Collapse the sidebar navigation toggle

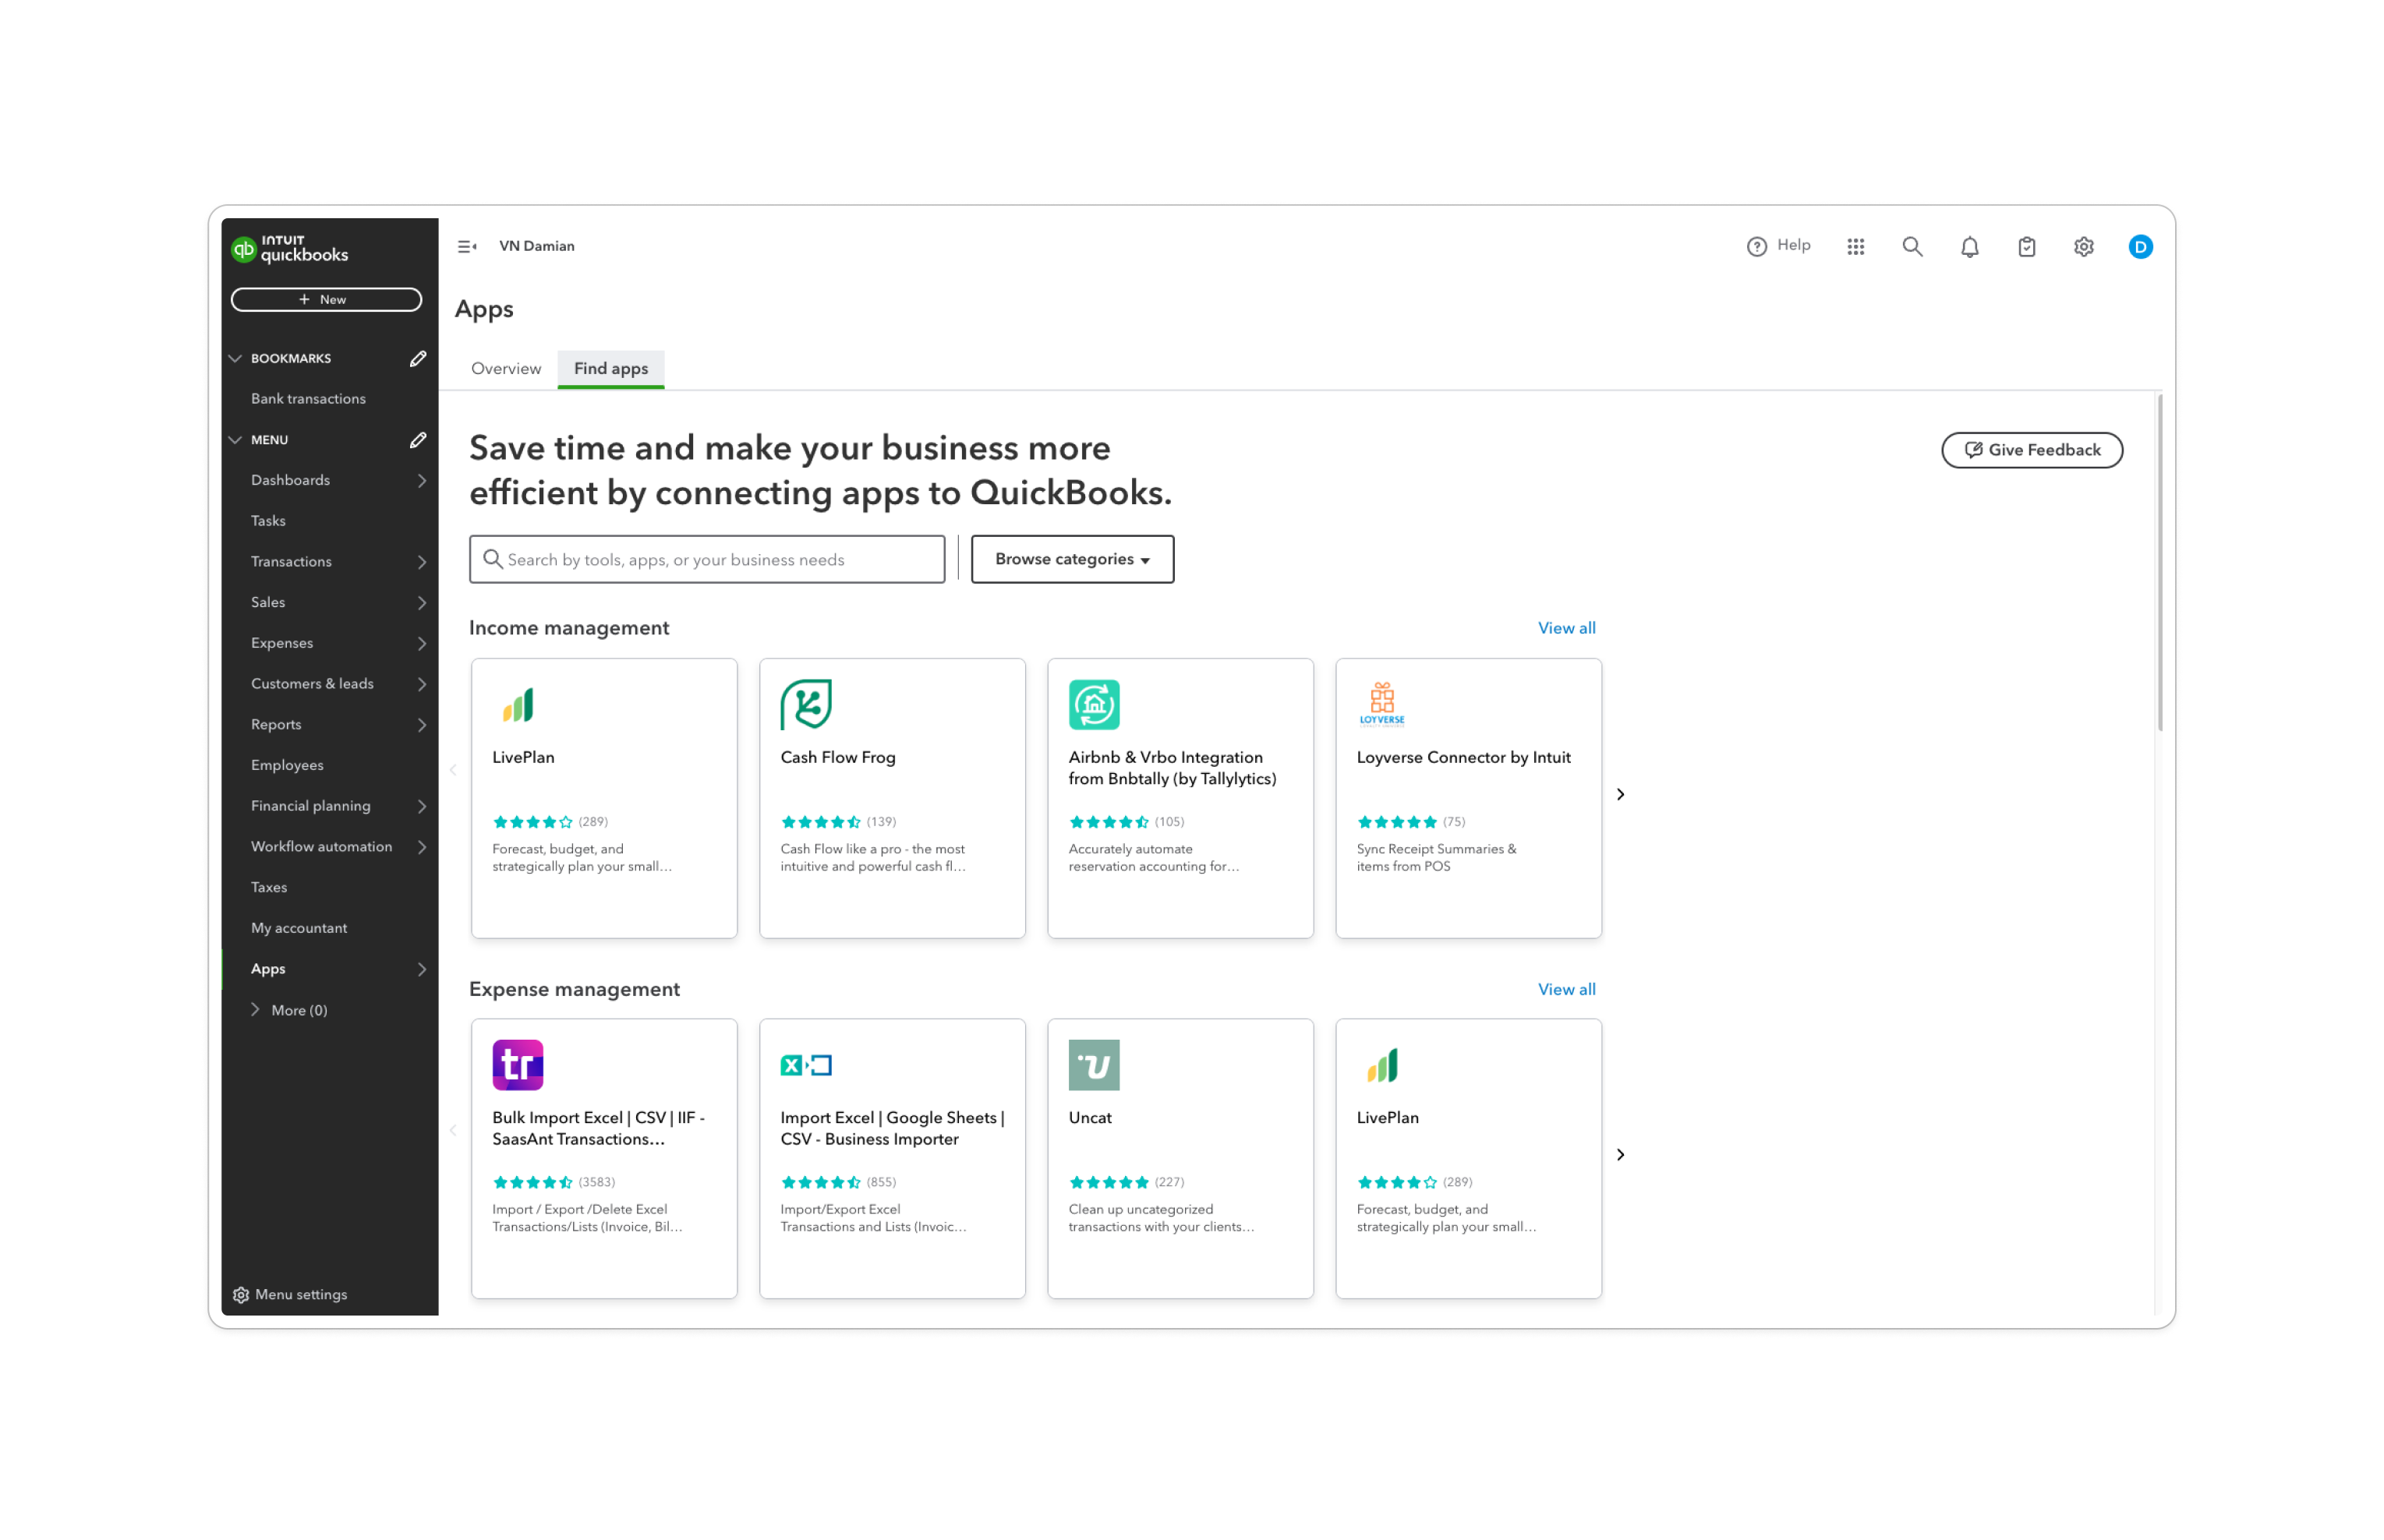tap(467, 246)
